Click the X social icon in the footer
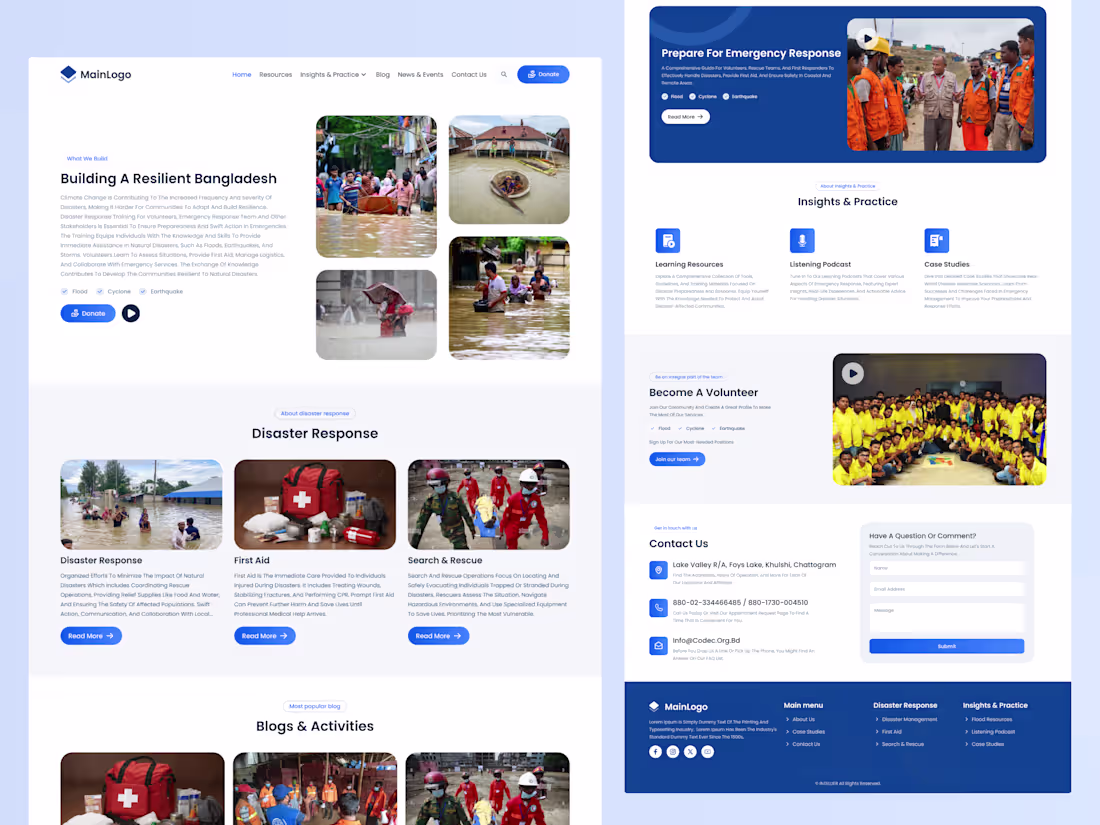1100x825 pixels. tap(689, 751)
